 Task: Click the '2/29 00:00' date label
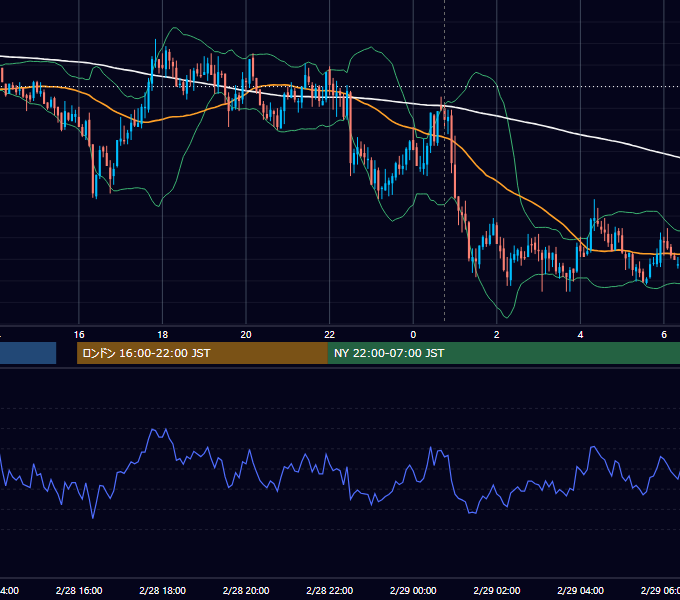point(413,590)
